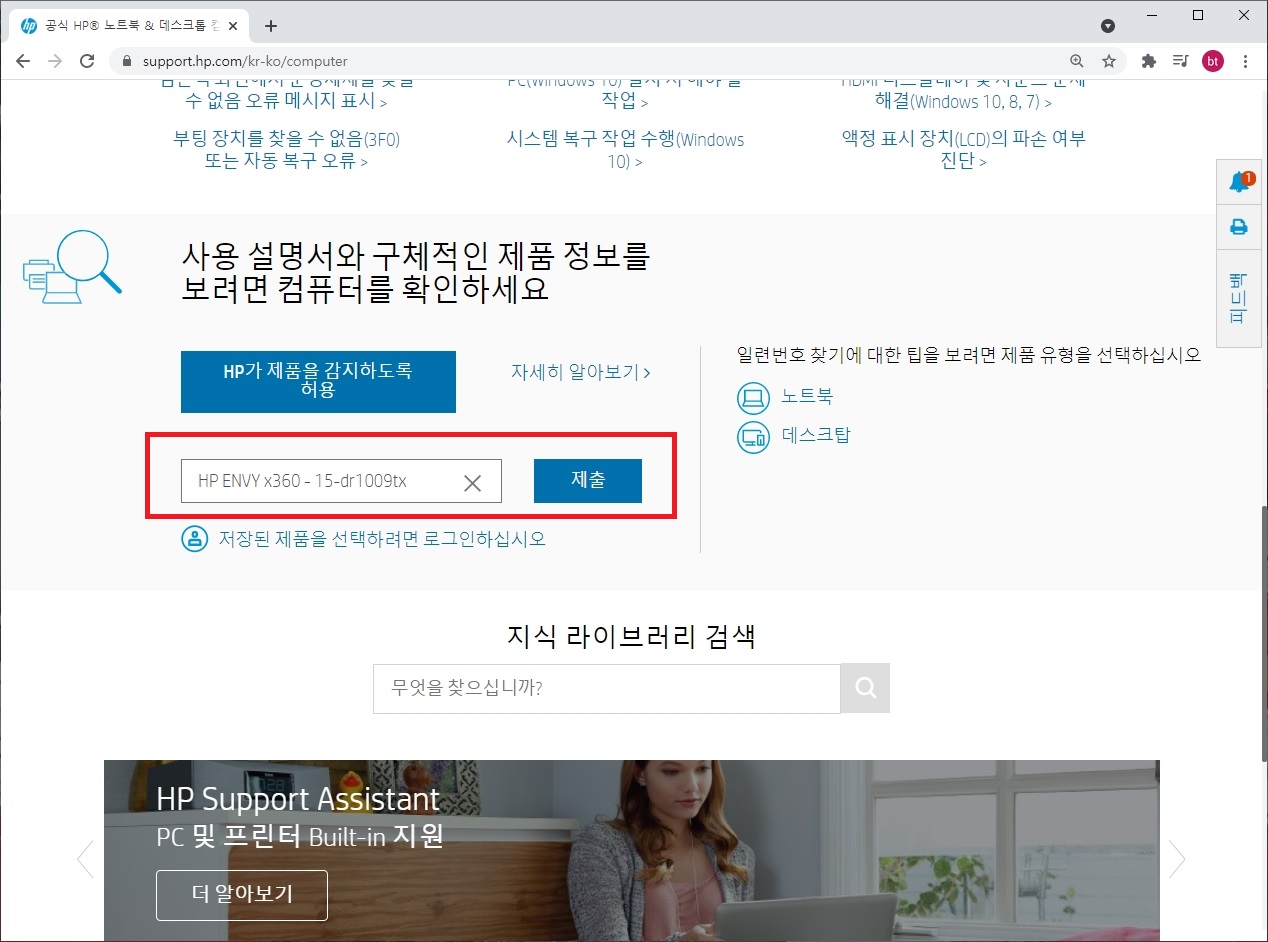
Task: Open the 데스크탑 serial number tip link
Action: pos(816,435)
